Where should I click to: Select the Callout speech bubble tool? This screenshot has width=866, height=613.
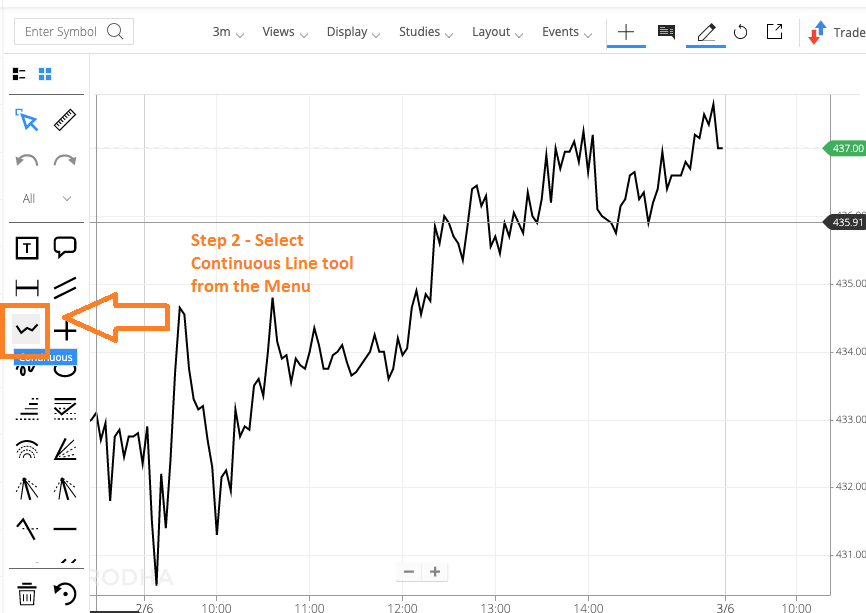[x=65, y=247]
